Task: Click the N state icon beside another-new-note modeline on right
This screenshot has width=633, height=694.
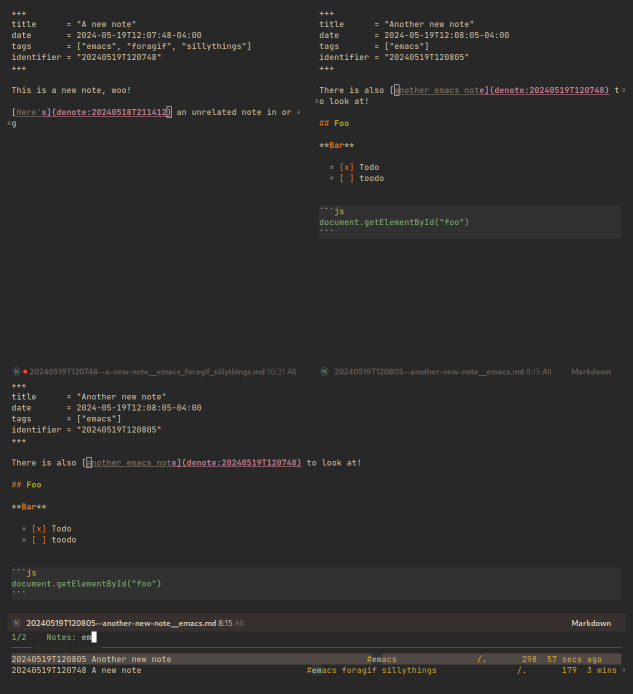Action: pos(324,372)
